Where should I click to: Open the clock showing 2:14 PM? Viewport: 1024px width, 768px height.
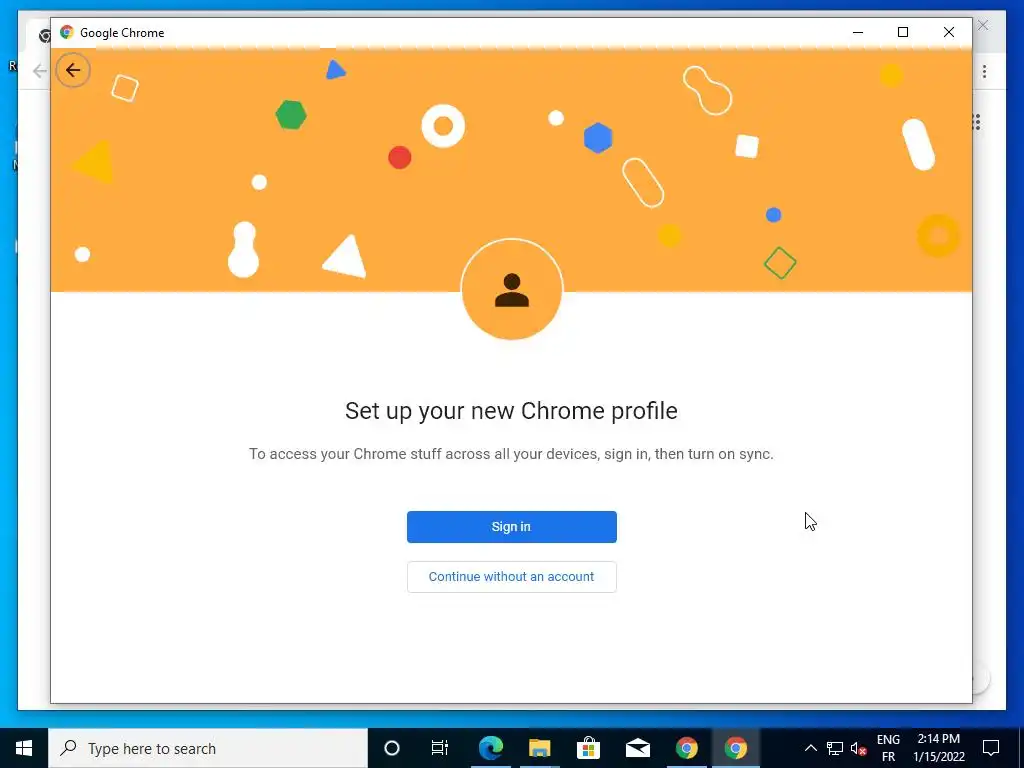click(x=939, y=748)
